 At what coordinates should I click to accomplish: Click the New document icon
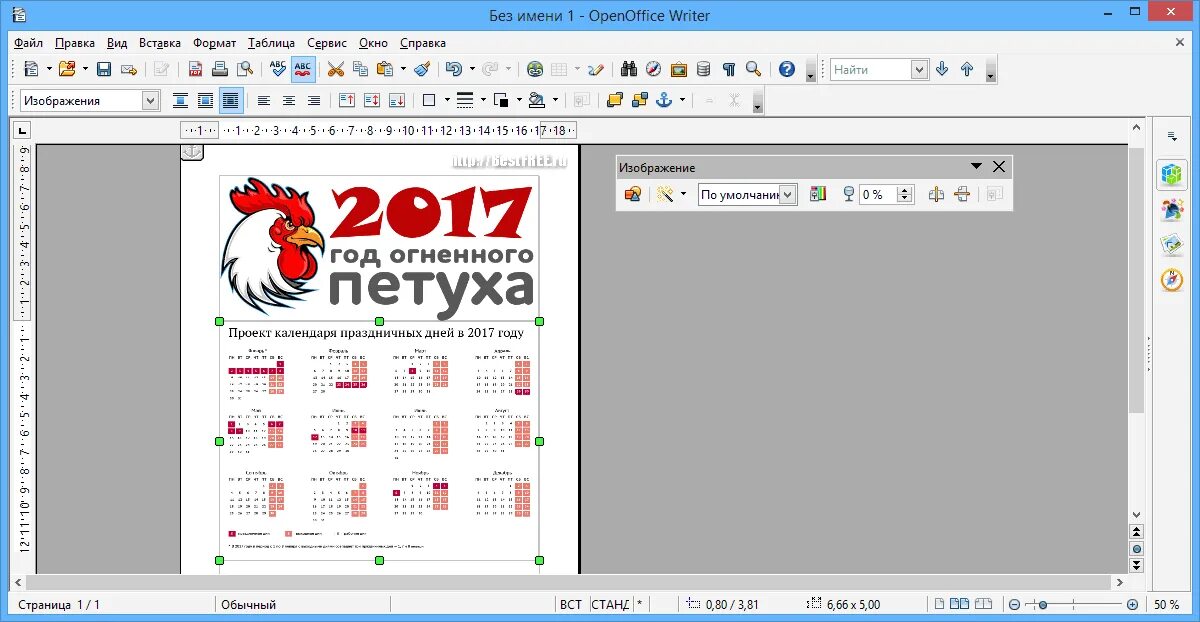(31, 69)
